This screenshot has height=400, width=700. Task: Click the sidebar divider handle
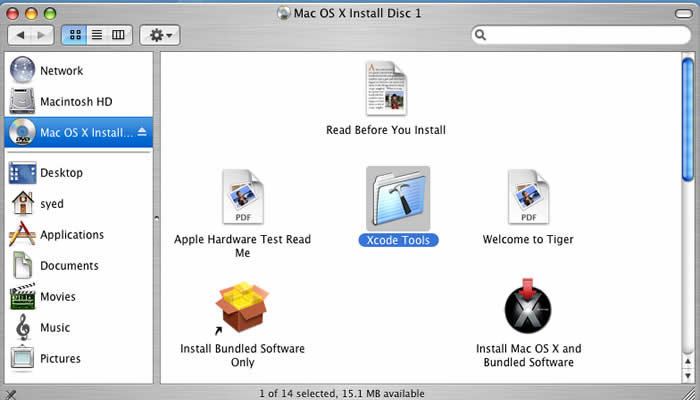point(156,218)
